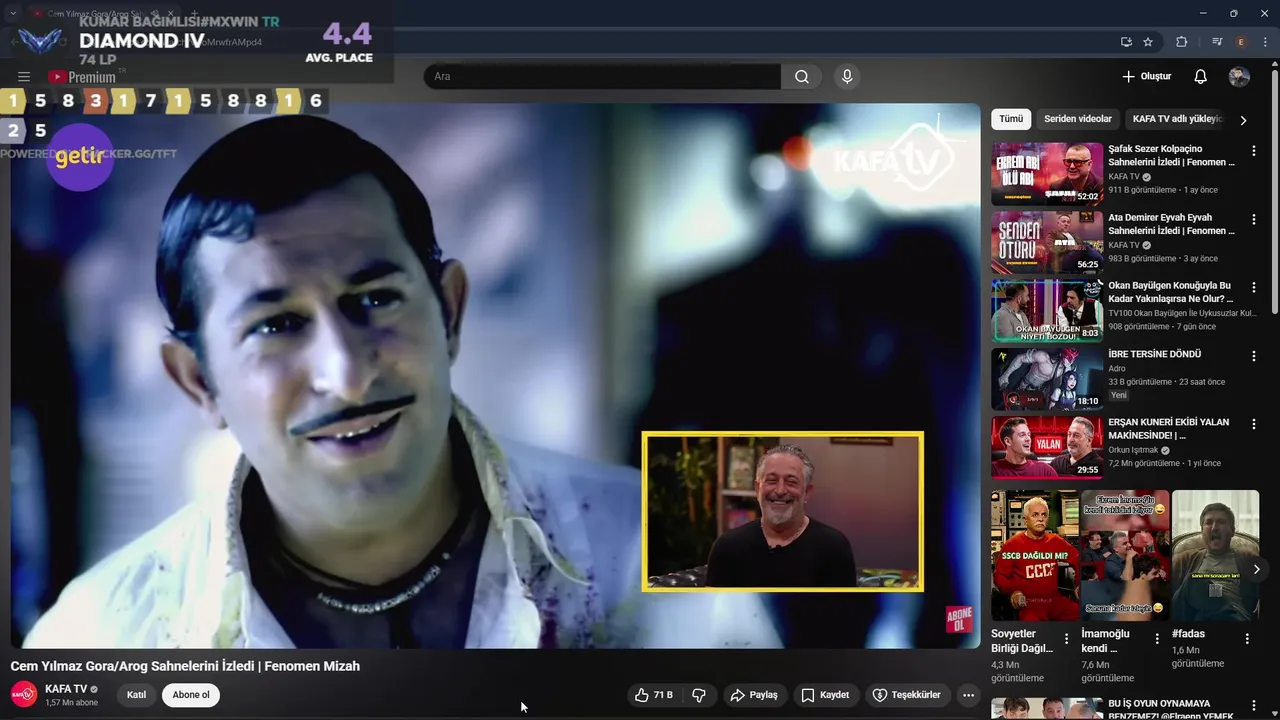Image resolution: width=1280 pixels, height=720 pixels.
Task: Join the channel via Katıl
Action: tap(137, 695)
